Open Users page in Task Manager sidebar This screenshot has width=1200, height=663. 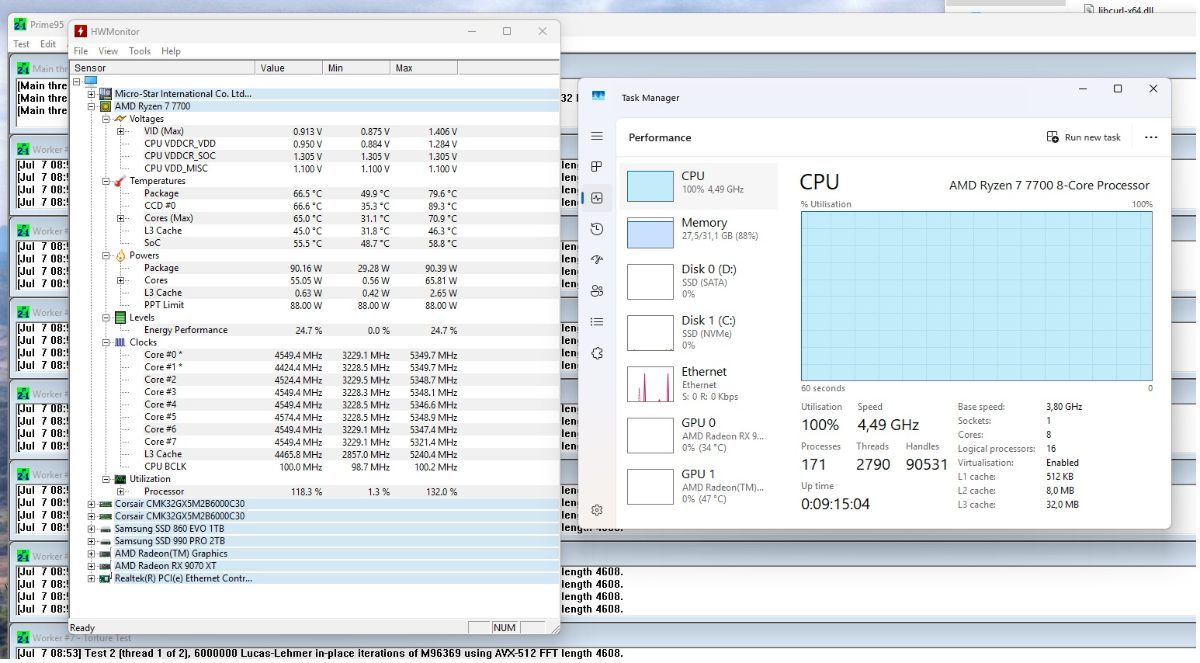(x=597, y=291)
